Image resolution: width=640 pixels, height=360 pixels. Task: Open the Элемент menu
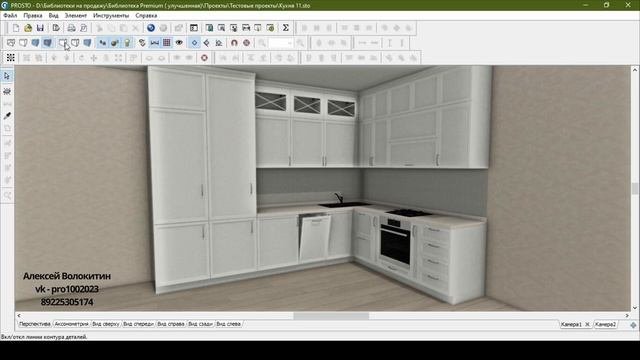pos(76,16)
